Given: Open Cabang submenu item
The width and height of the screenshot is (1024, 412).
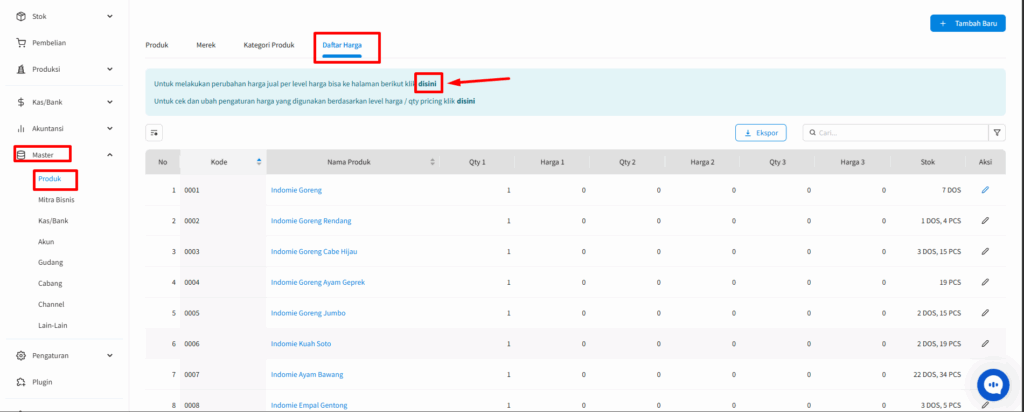Looking at the screenshot, I should click(50, 283).
